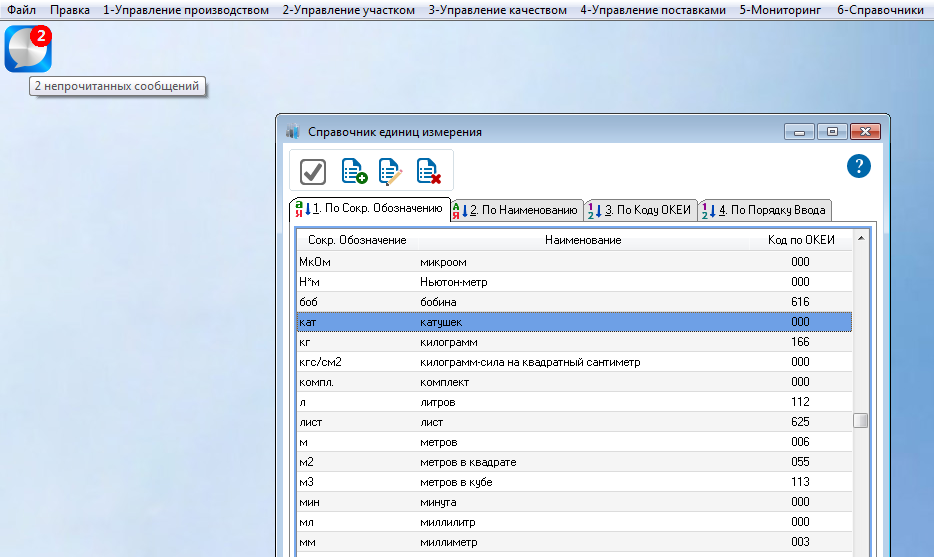
Task: Click the add new record icon
Action: coord(354,171)
